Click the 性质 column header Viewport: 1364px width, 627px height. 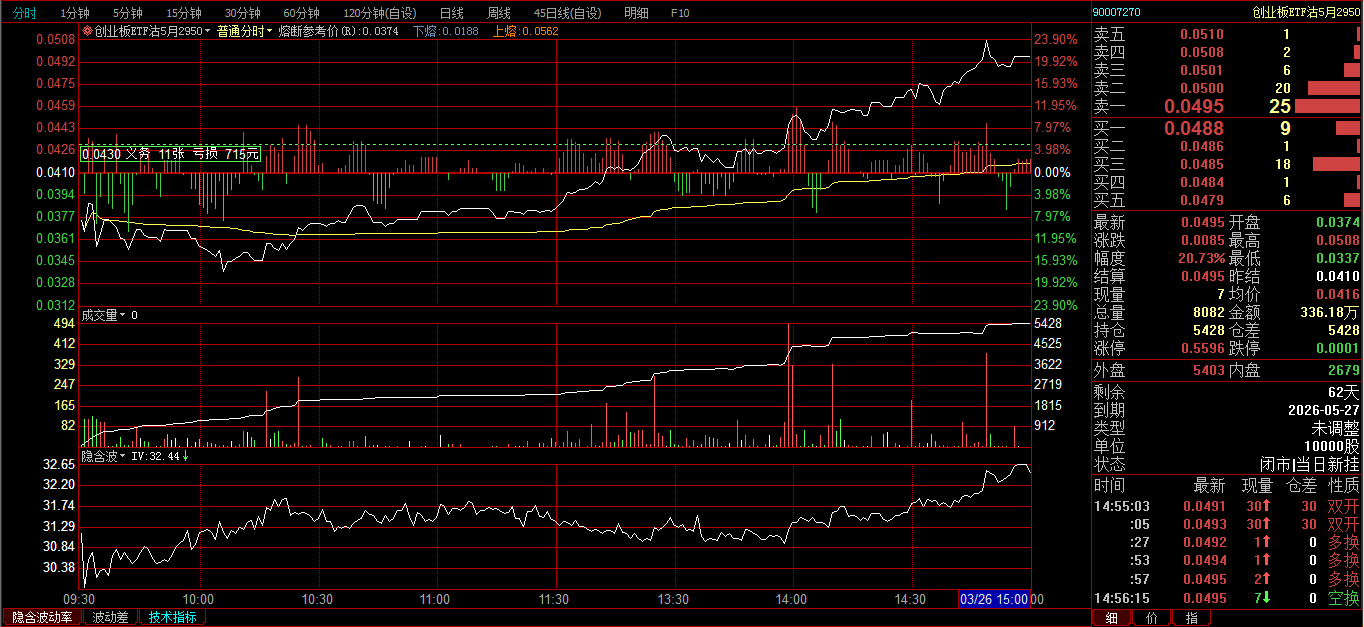pyautogui.click(x=1344, y=486)
